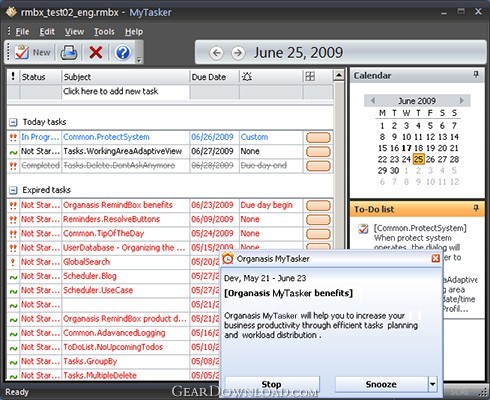This screenshot has height=400, width=490.
Task: Open the toolbar options overflow arrow
Action: [x=139, y=59]
